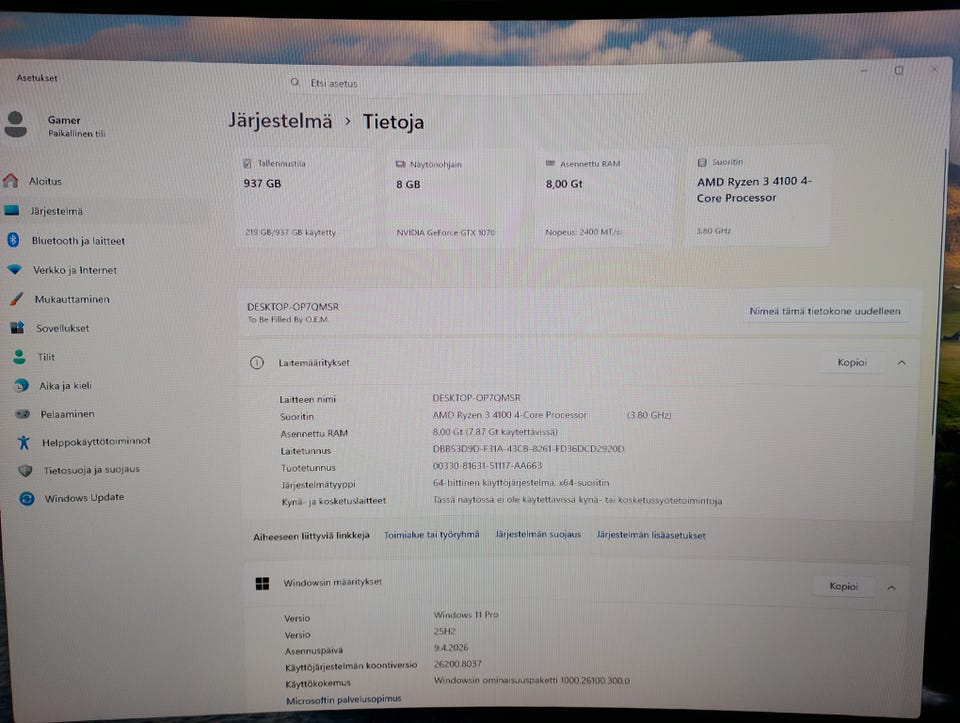The height and width of the screenshot is (723, 960).
Task: Open Microsoftin palvelusopimus link
Action: [x=343, y=699]
